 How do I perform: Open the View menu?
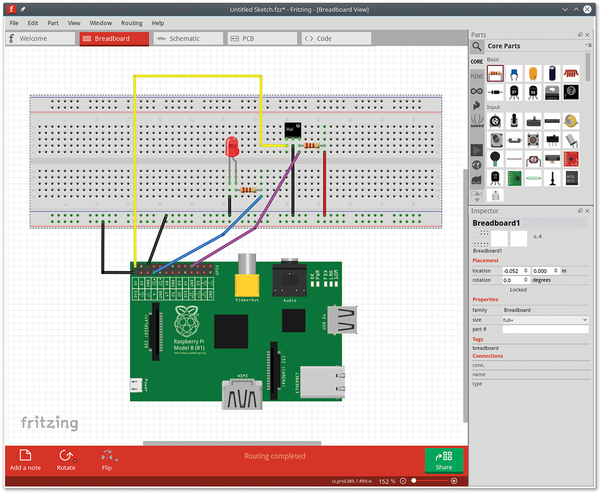click(74, 23)
